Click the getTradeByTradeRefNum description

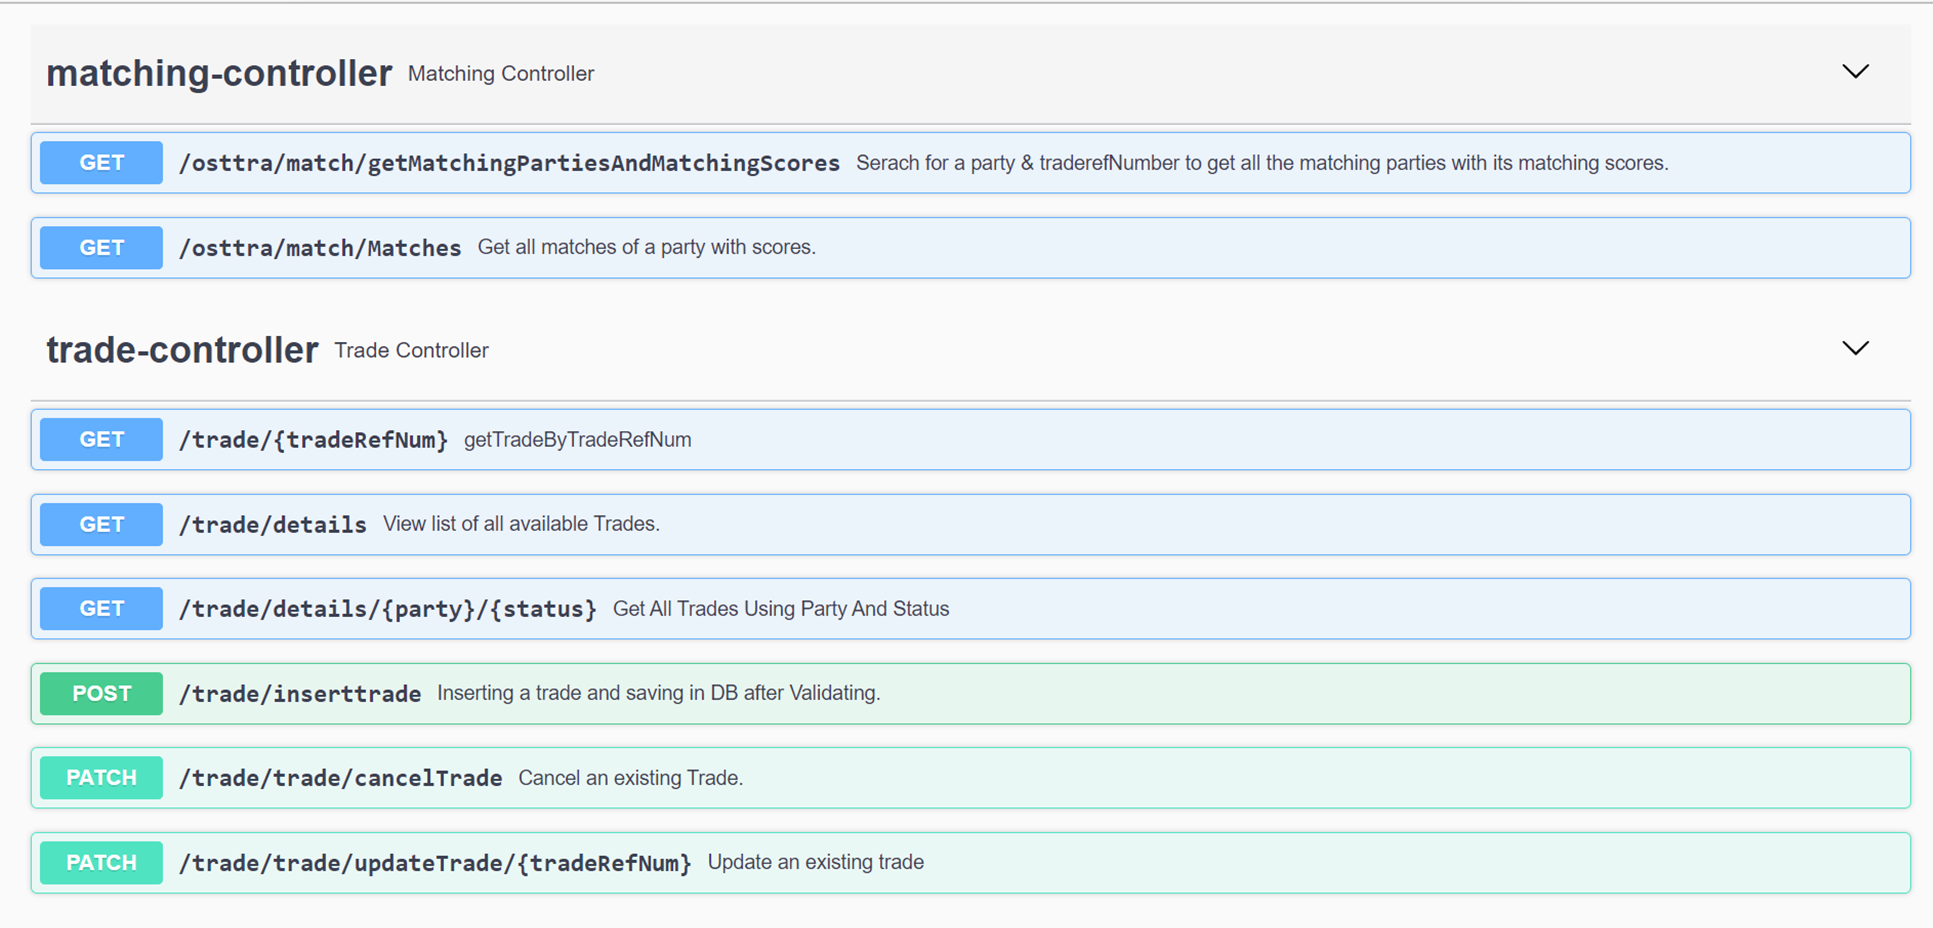577,440
